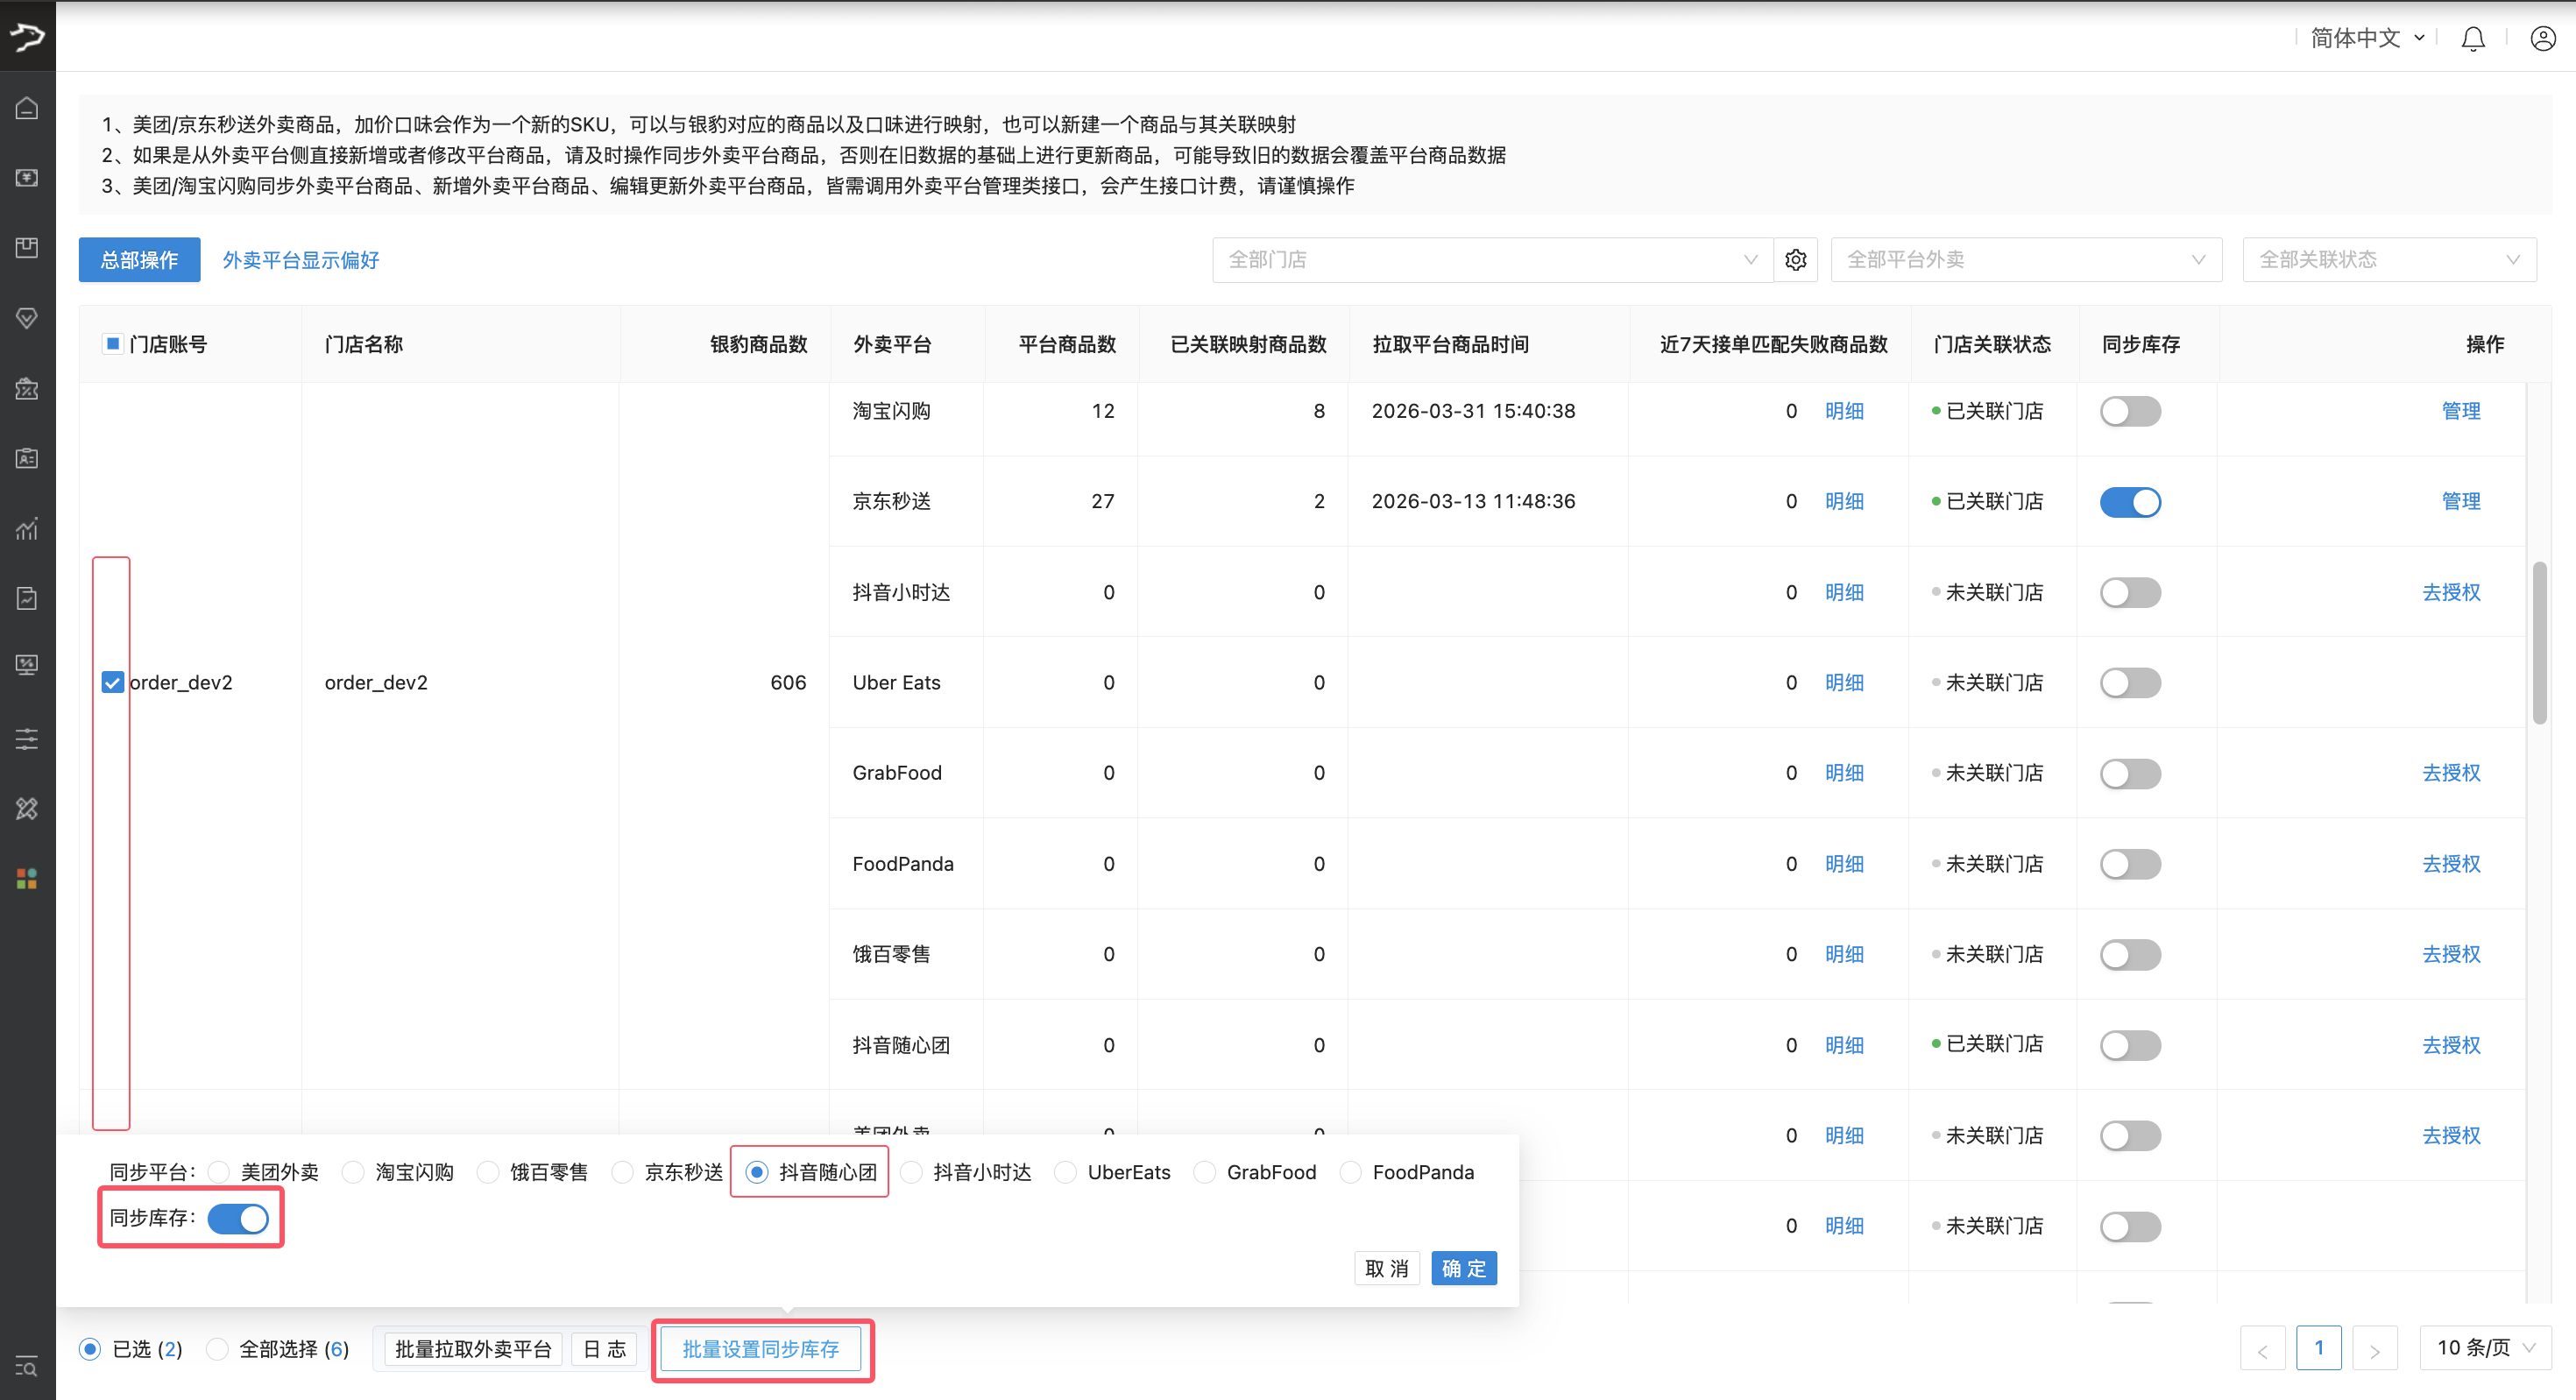Screen dimensions: 2576x1400
Task: Choose the 已选 (2) radio option
Action: click(x=90, y=1349)
